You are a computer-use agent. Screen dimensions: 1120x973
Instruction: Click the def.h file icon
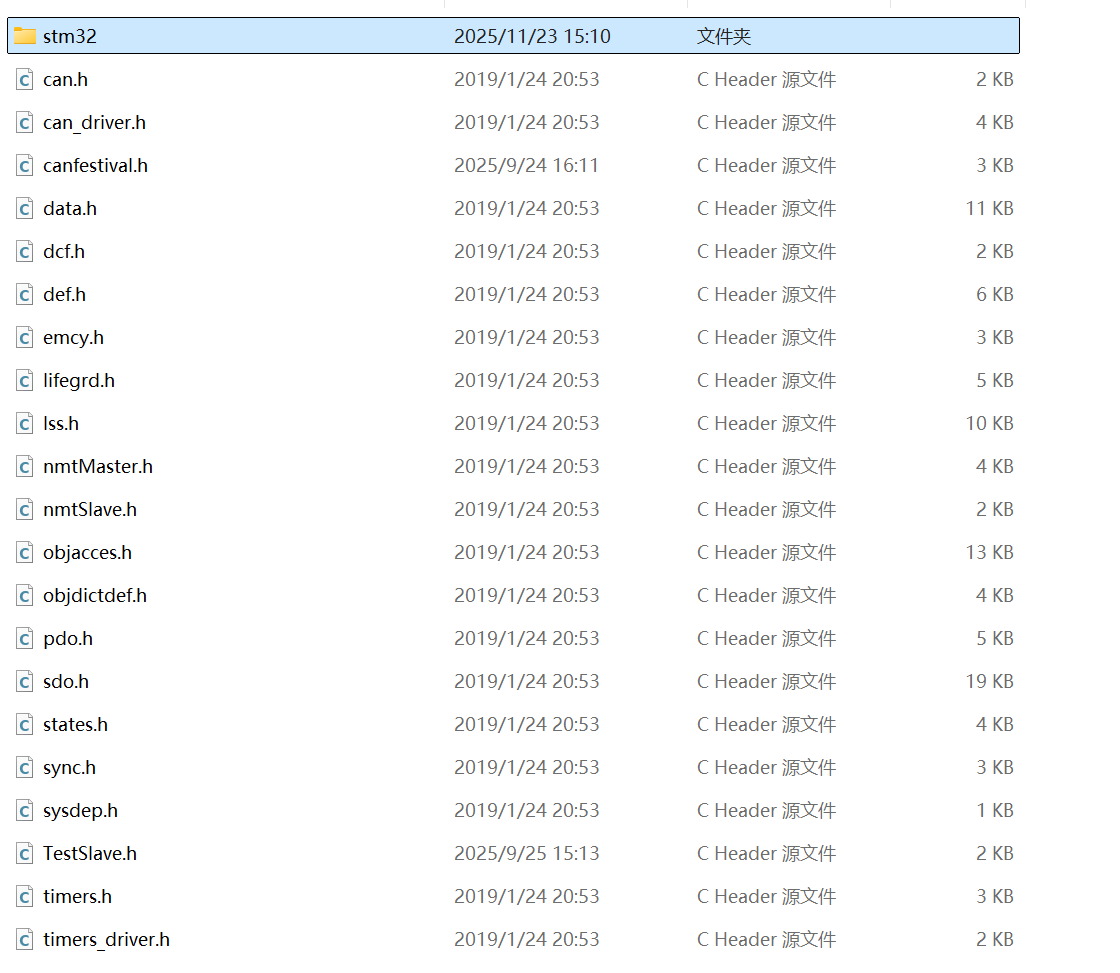tap(25, 294)
